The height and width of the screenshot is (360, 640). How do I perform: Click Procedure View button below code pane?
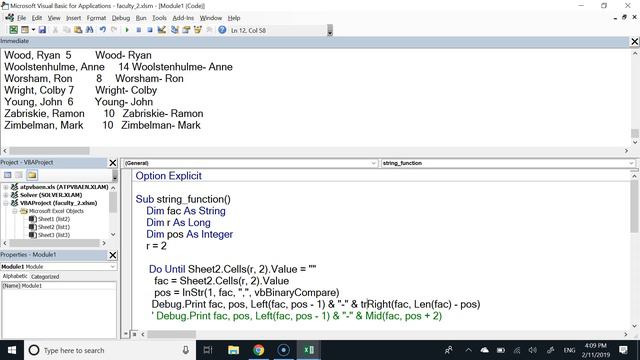click(x=126, y=334)
